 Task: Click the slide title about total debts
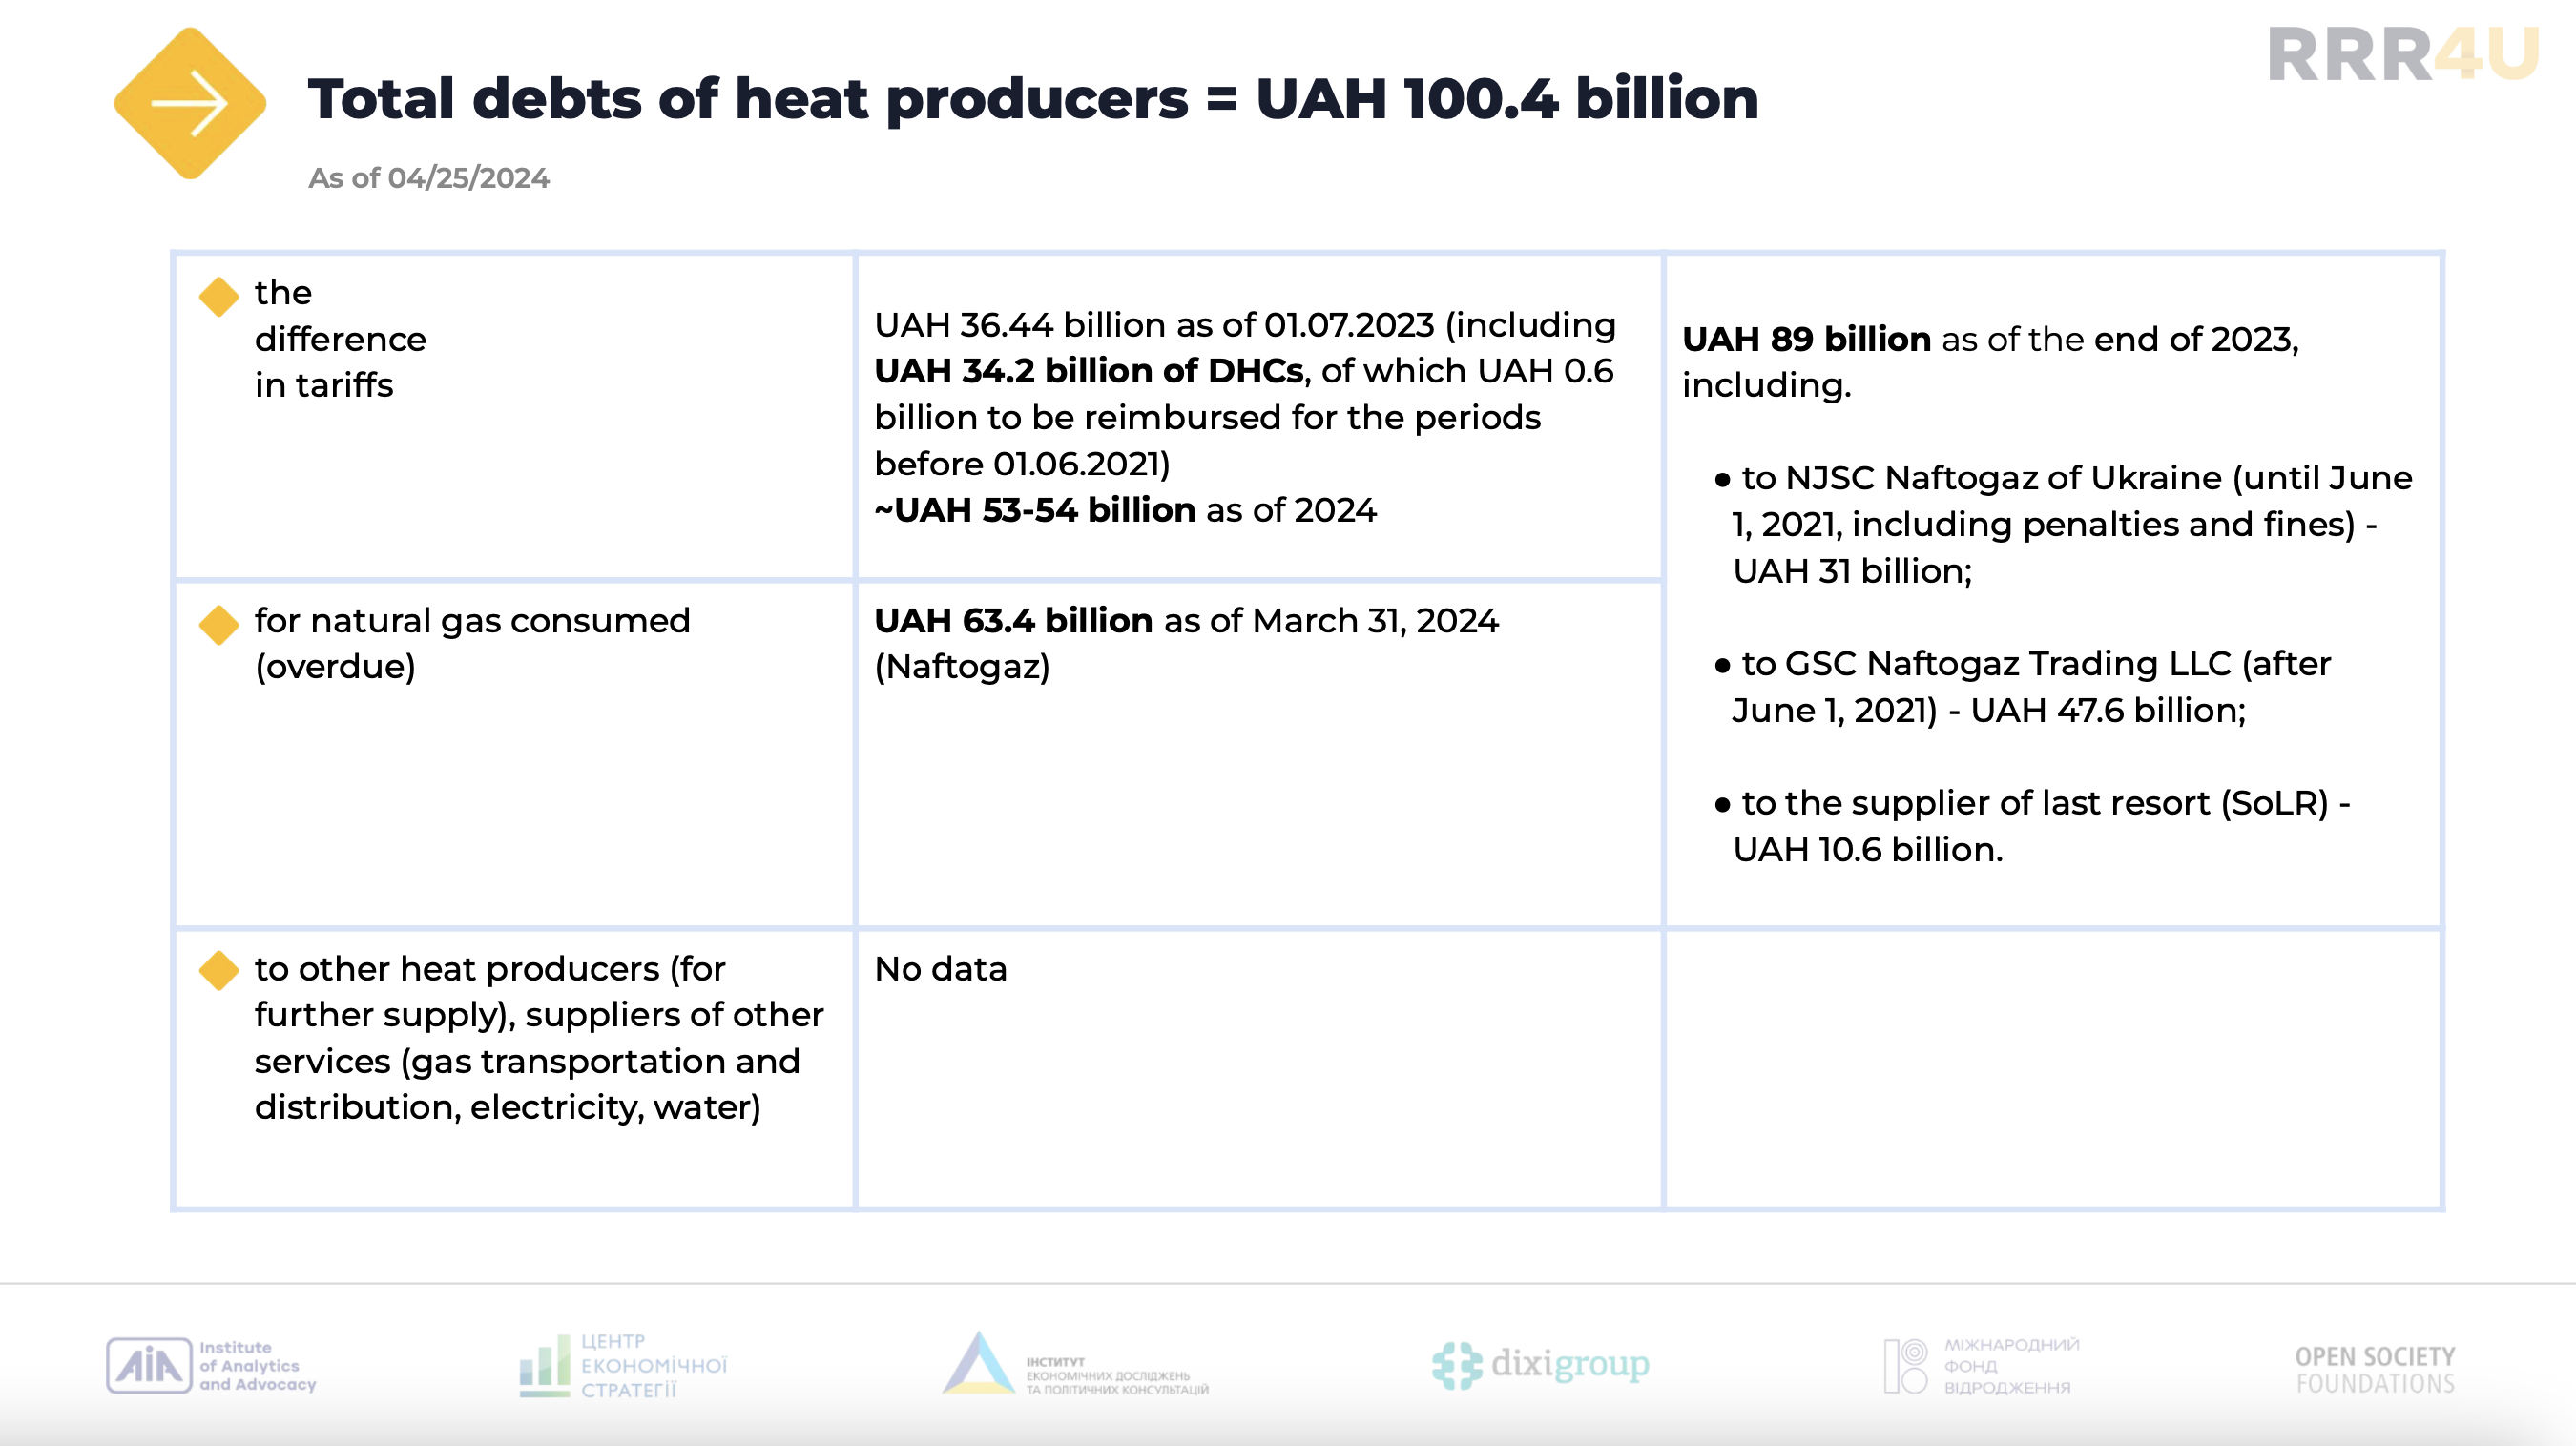point(1032,99)
